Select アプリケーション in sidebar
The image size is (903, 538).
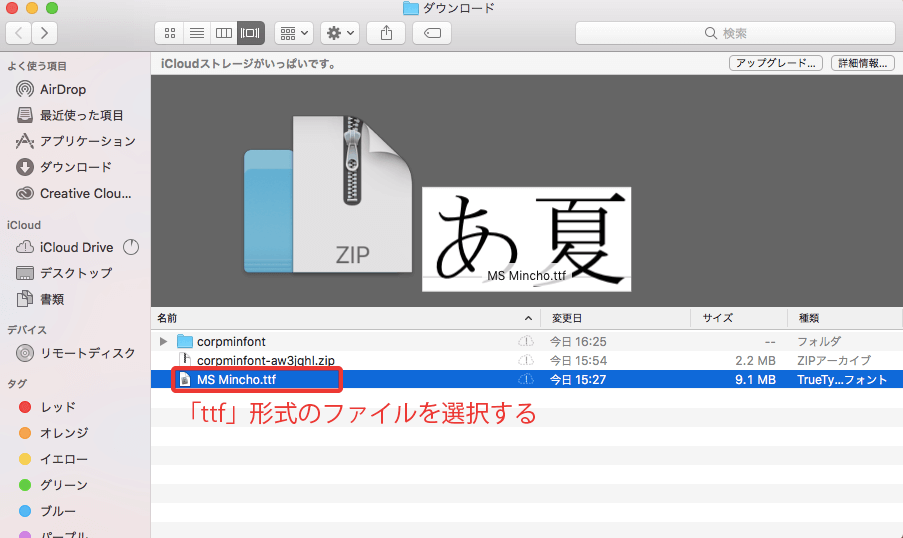coord(87,141)
